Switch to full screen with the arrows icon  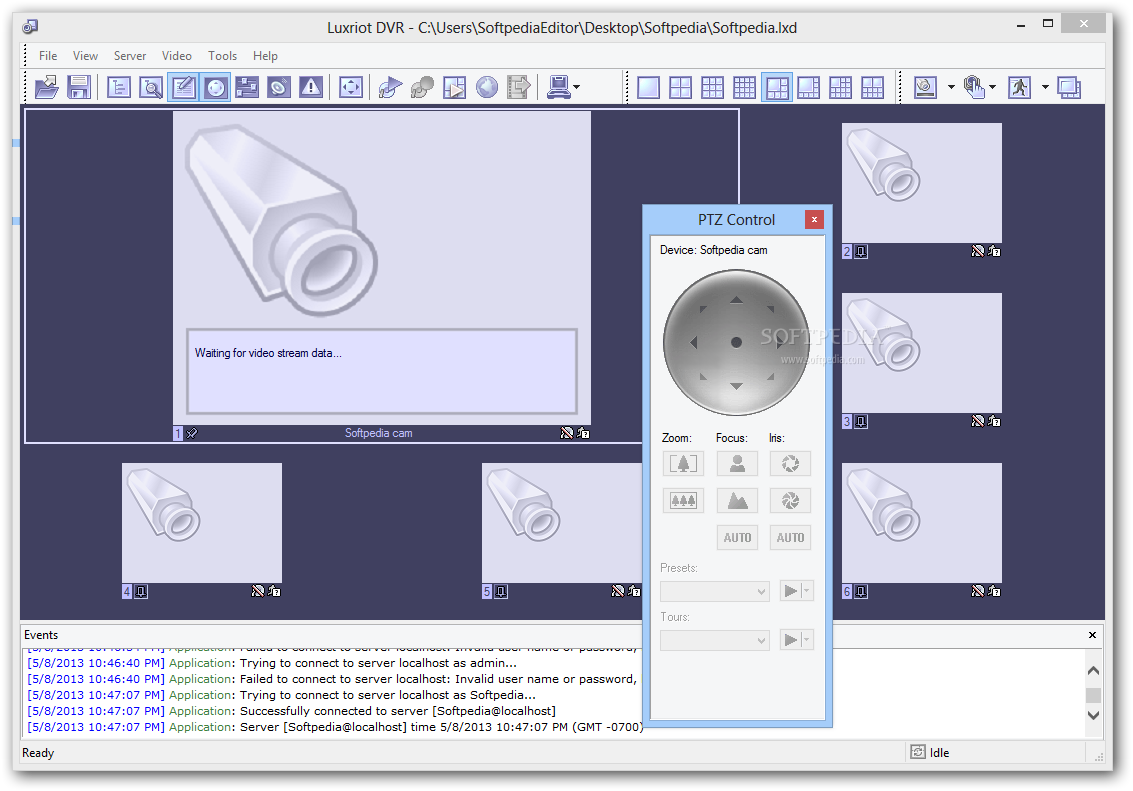pyautogui.click(x=350, y=87)
